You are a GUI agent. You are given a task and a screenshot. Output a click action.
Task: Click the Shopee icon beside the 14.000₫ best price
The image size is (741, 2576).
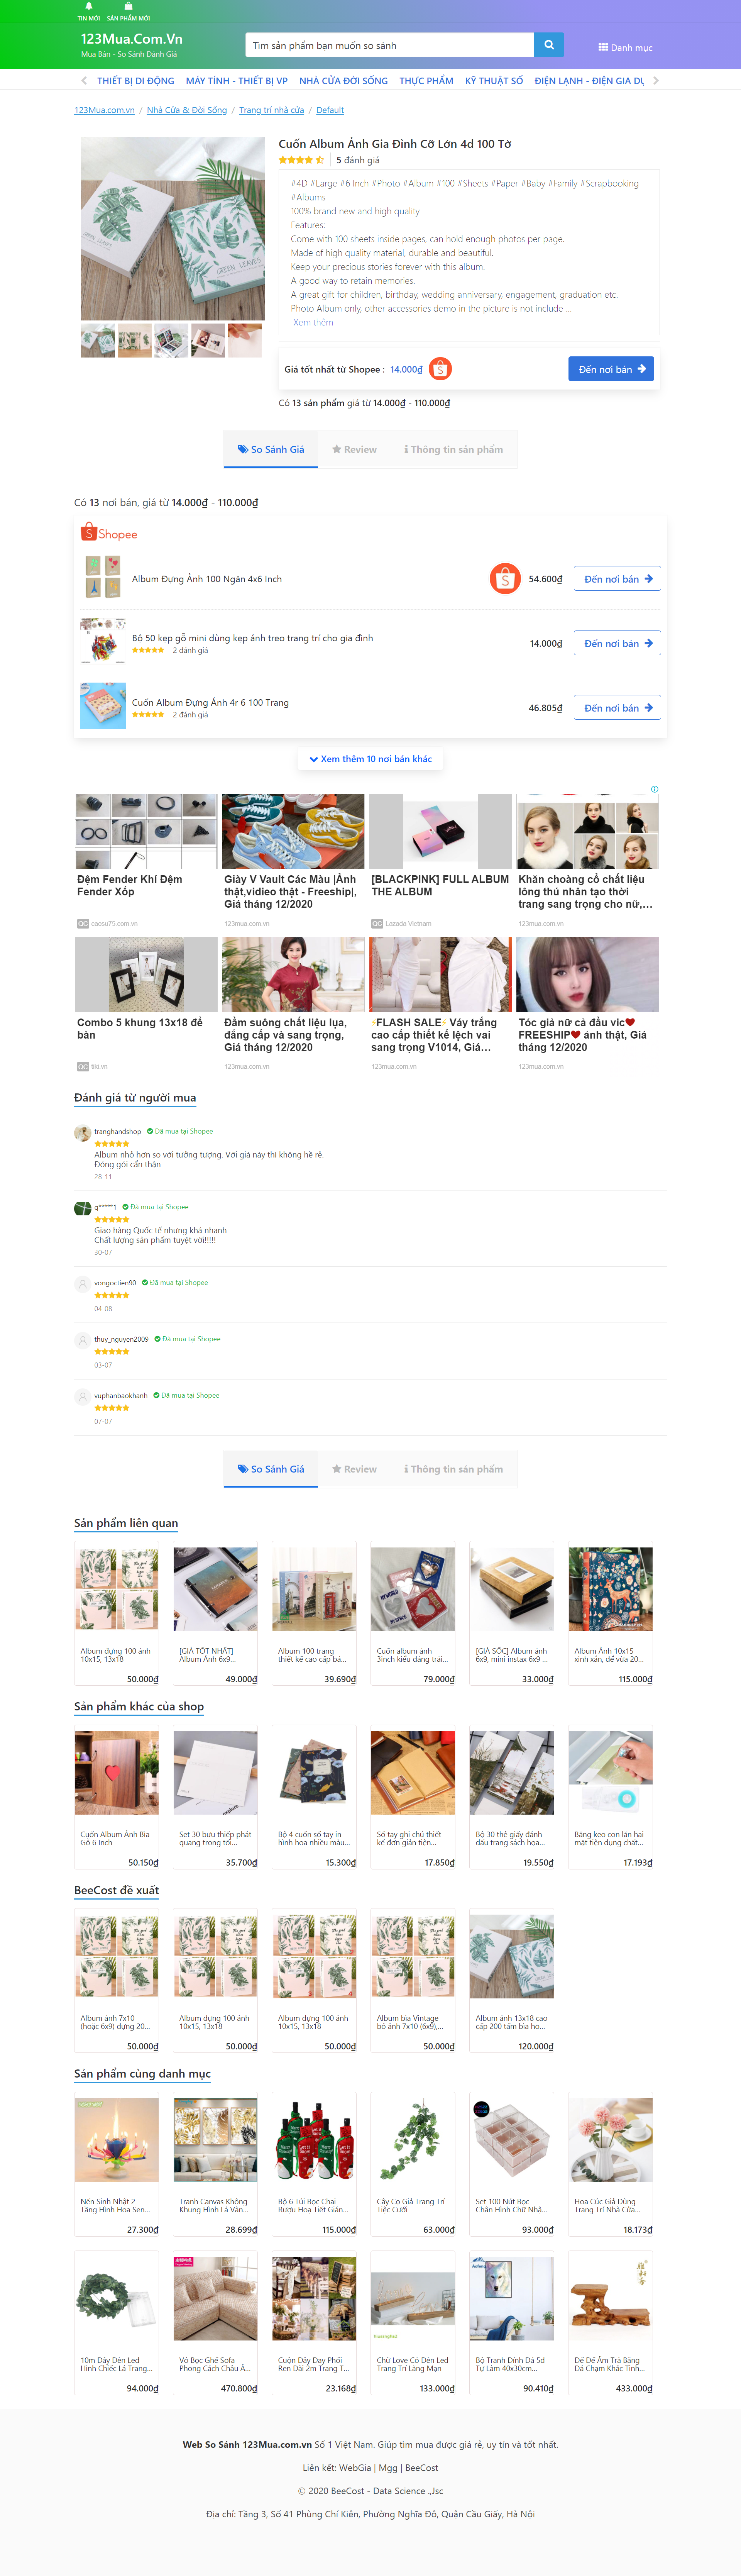coord(440,369)
